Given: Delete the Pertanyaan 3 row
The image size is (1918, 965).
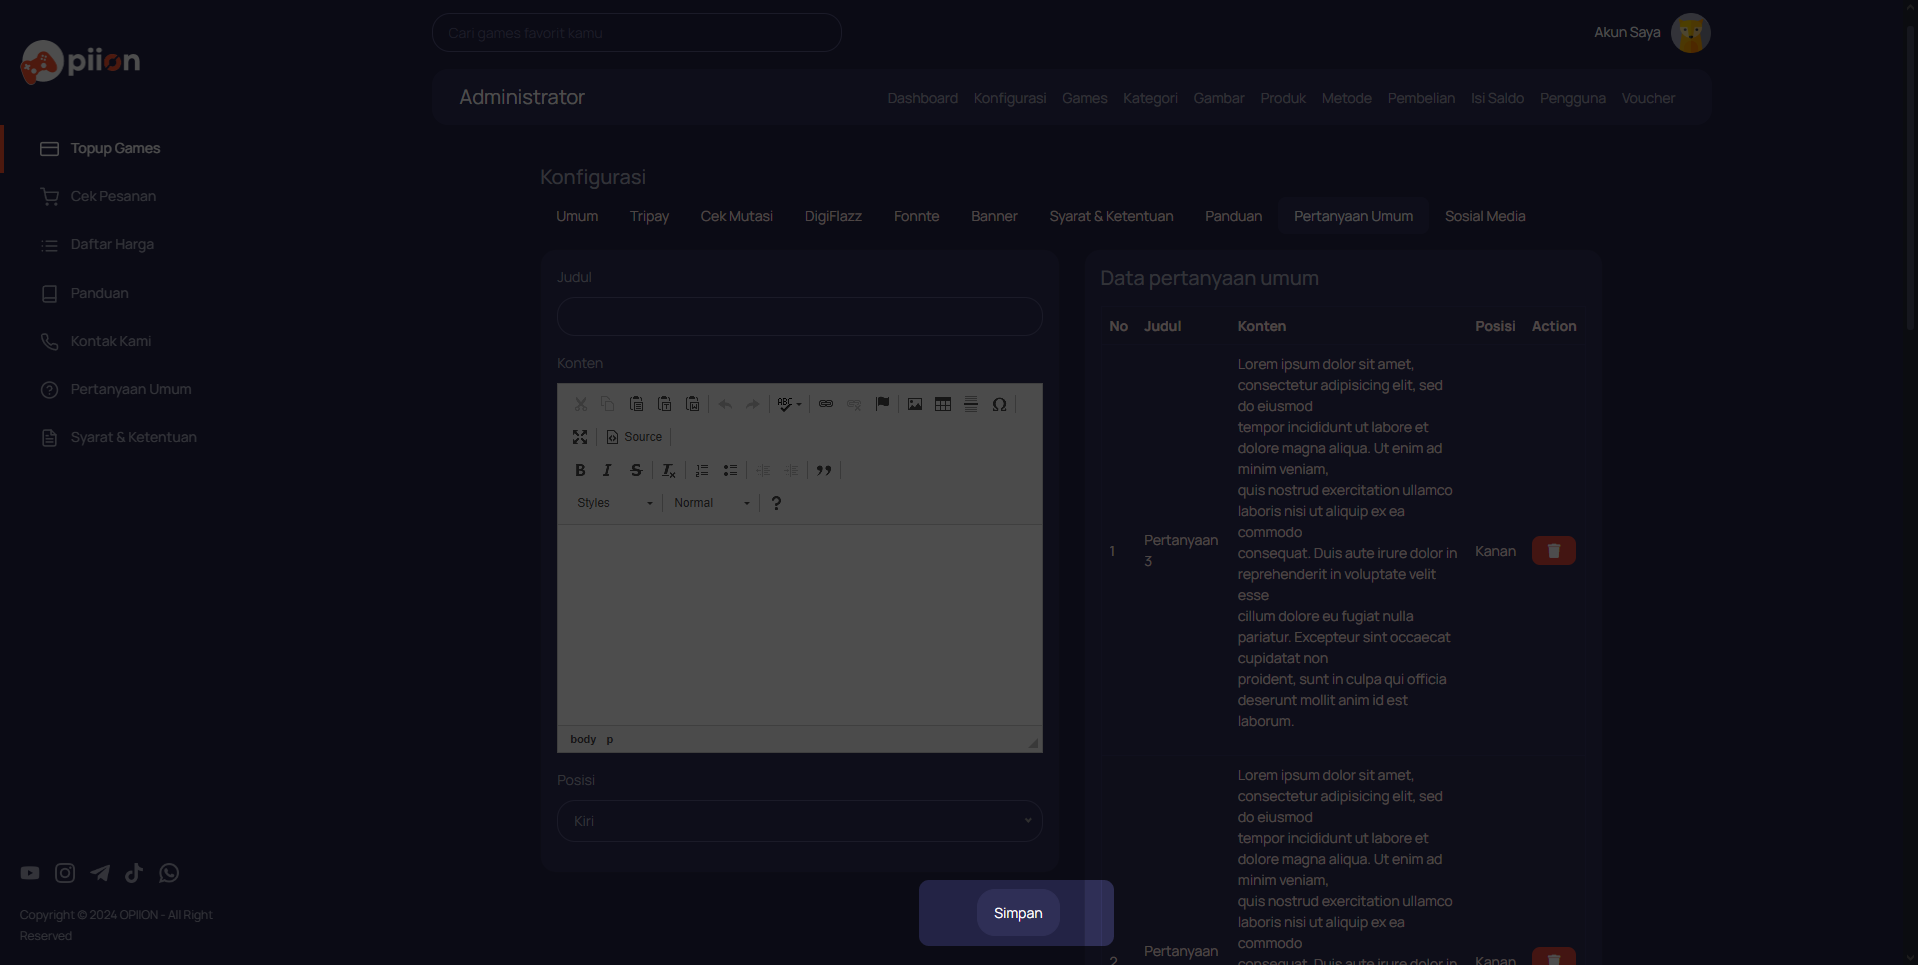Looking at the screenshot, I should [x=1554, y=551].
